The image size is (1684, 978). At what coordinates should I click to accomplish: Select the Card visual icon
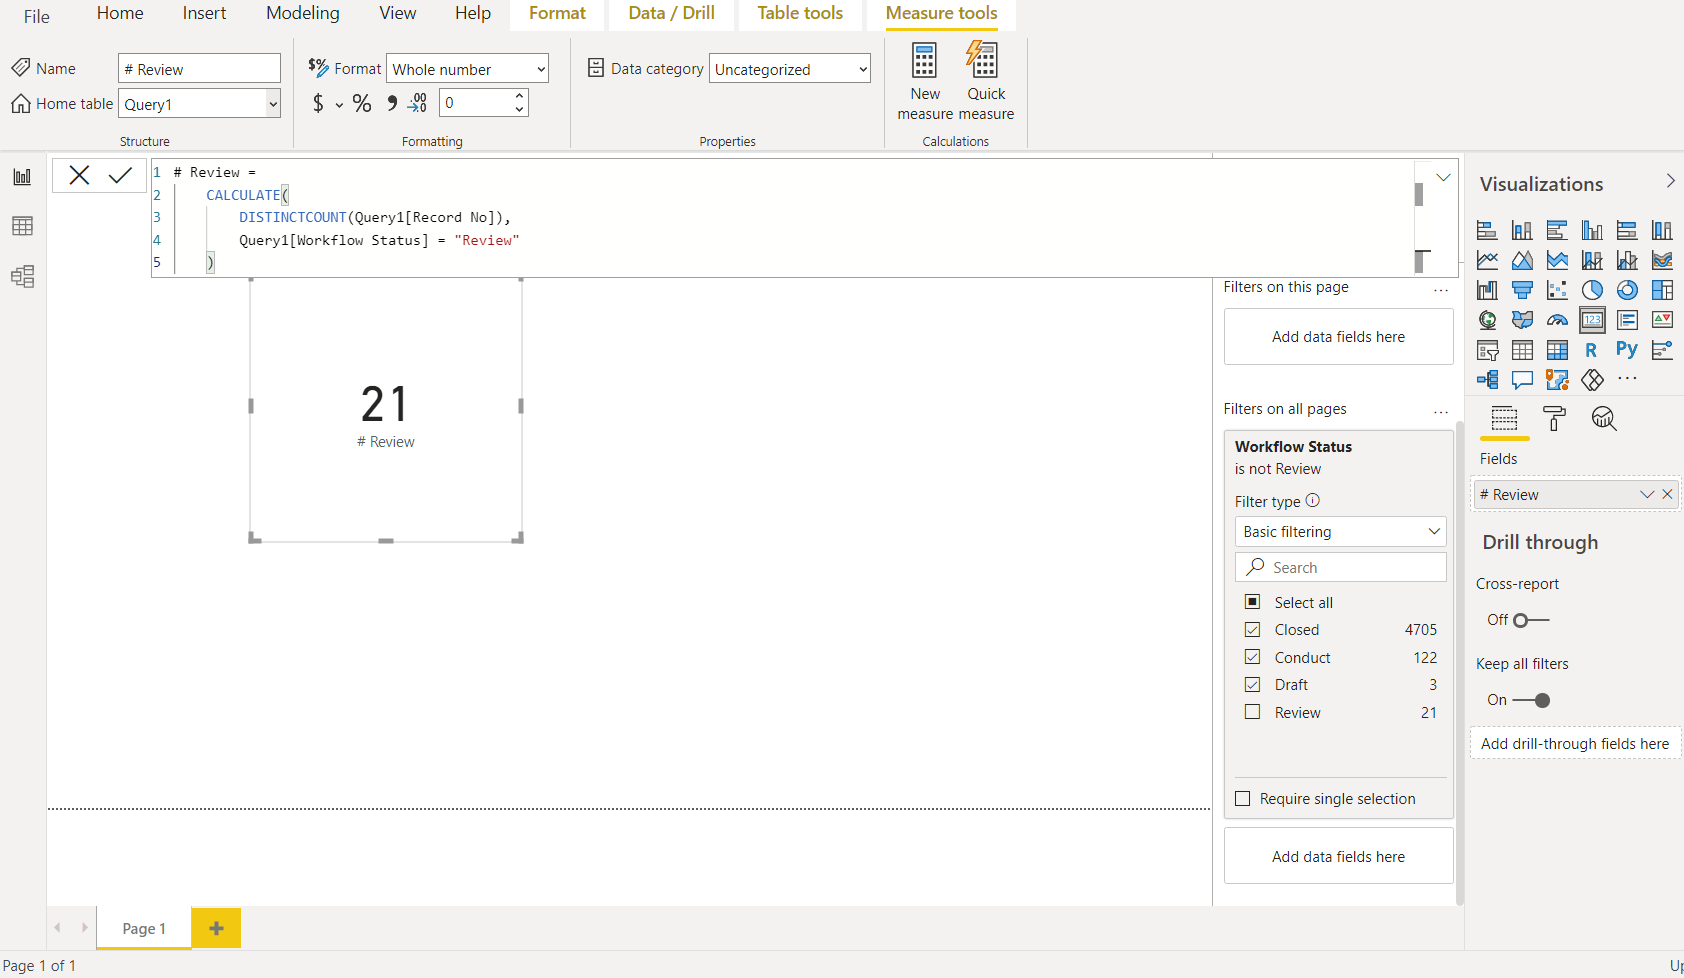[x=1592, y=320]
